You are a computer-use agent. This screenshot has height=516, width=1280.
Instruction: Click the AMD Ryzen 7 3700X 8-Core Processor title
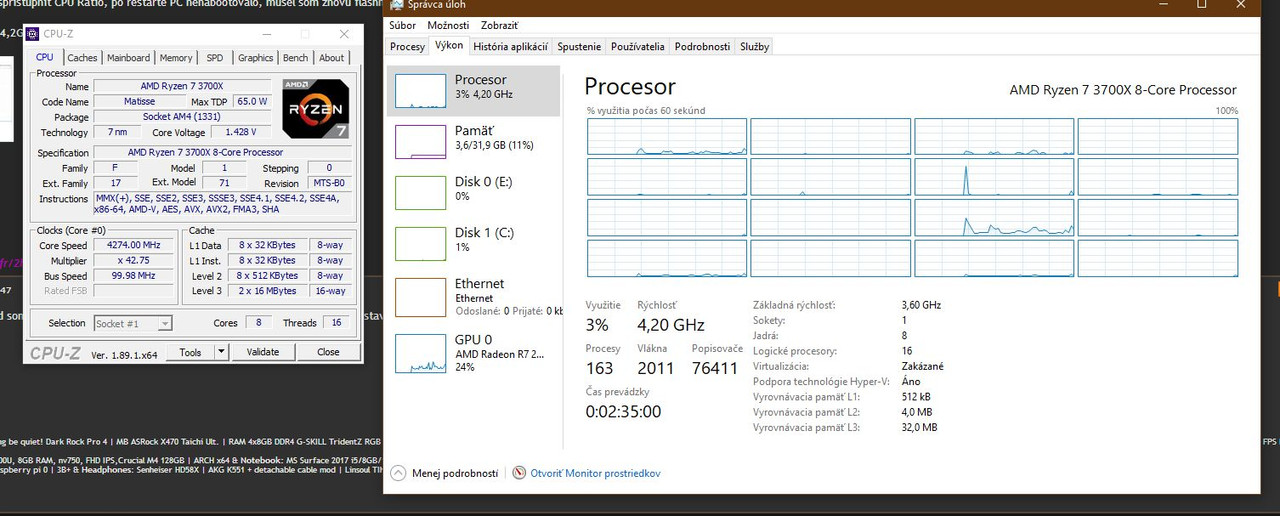(x=1123, y=90)
